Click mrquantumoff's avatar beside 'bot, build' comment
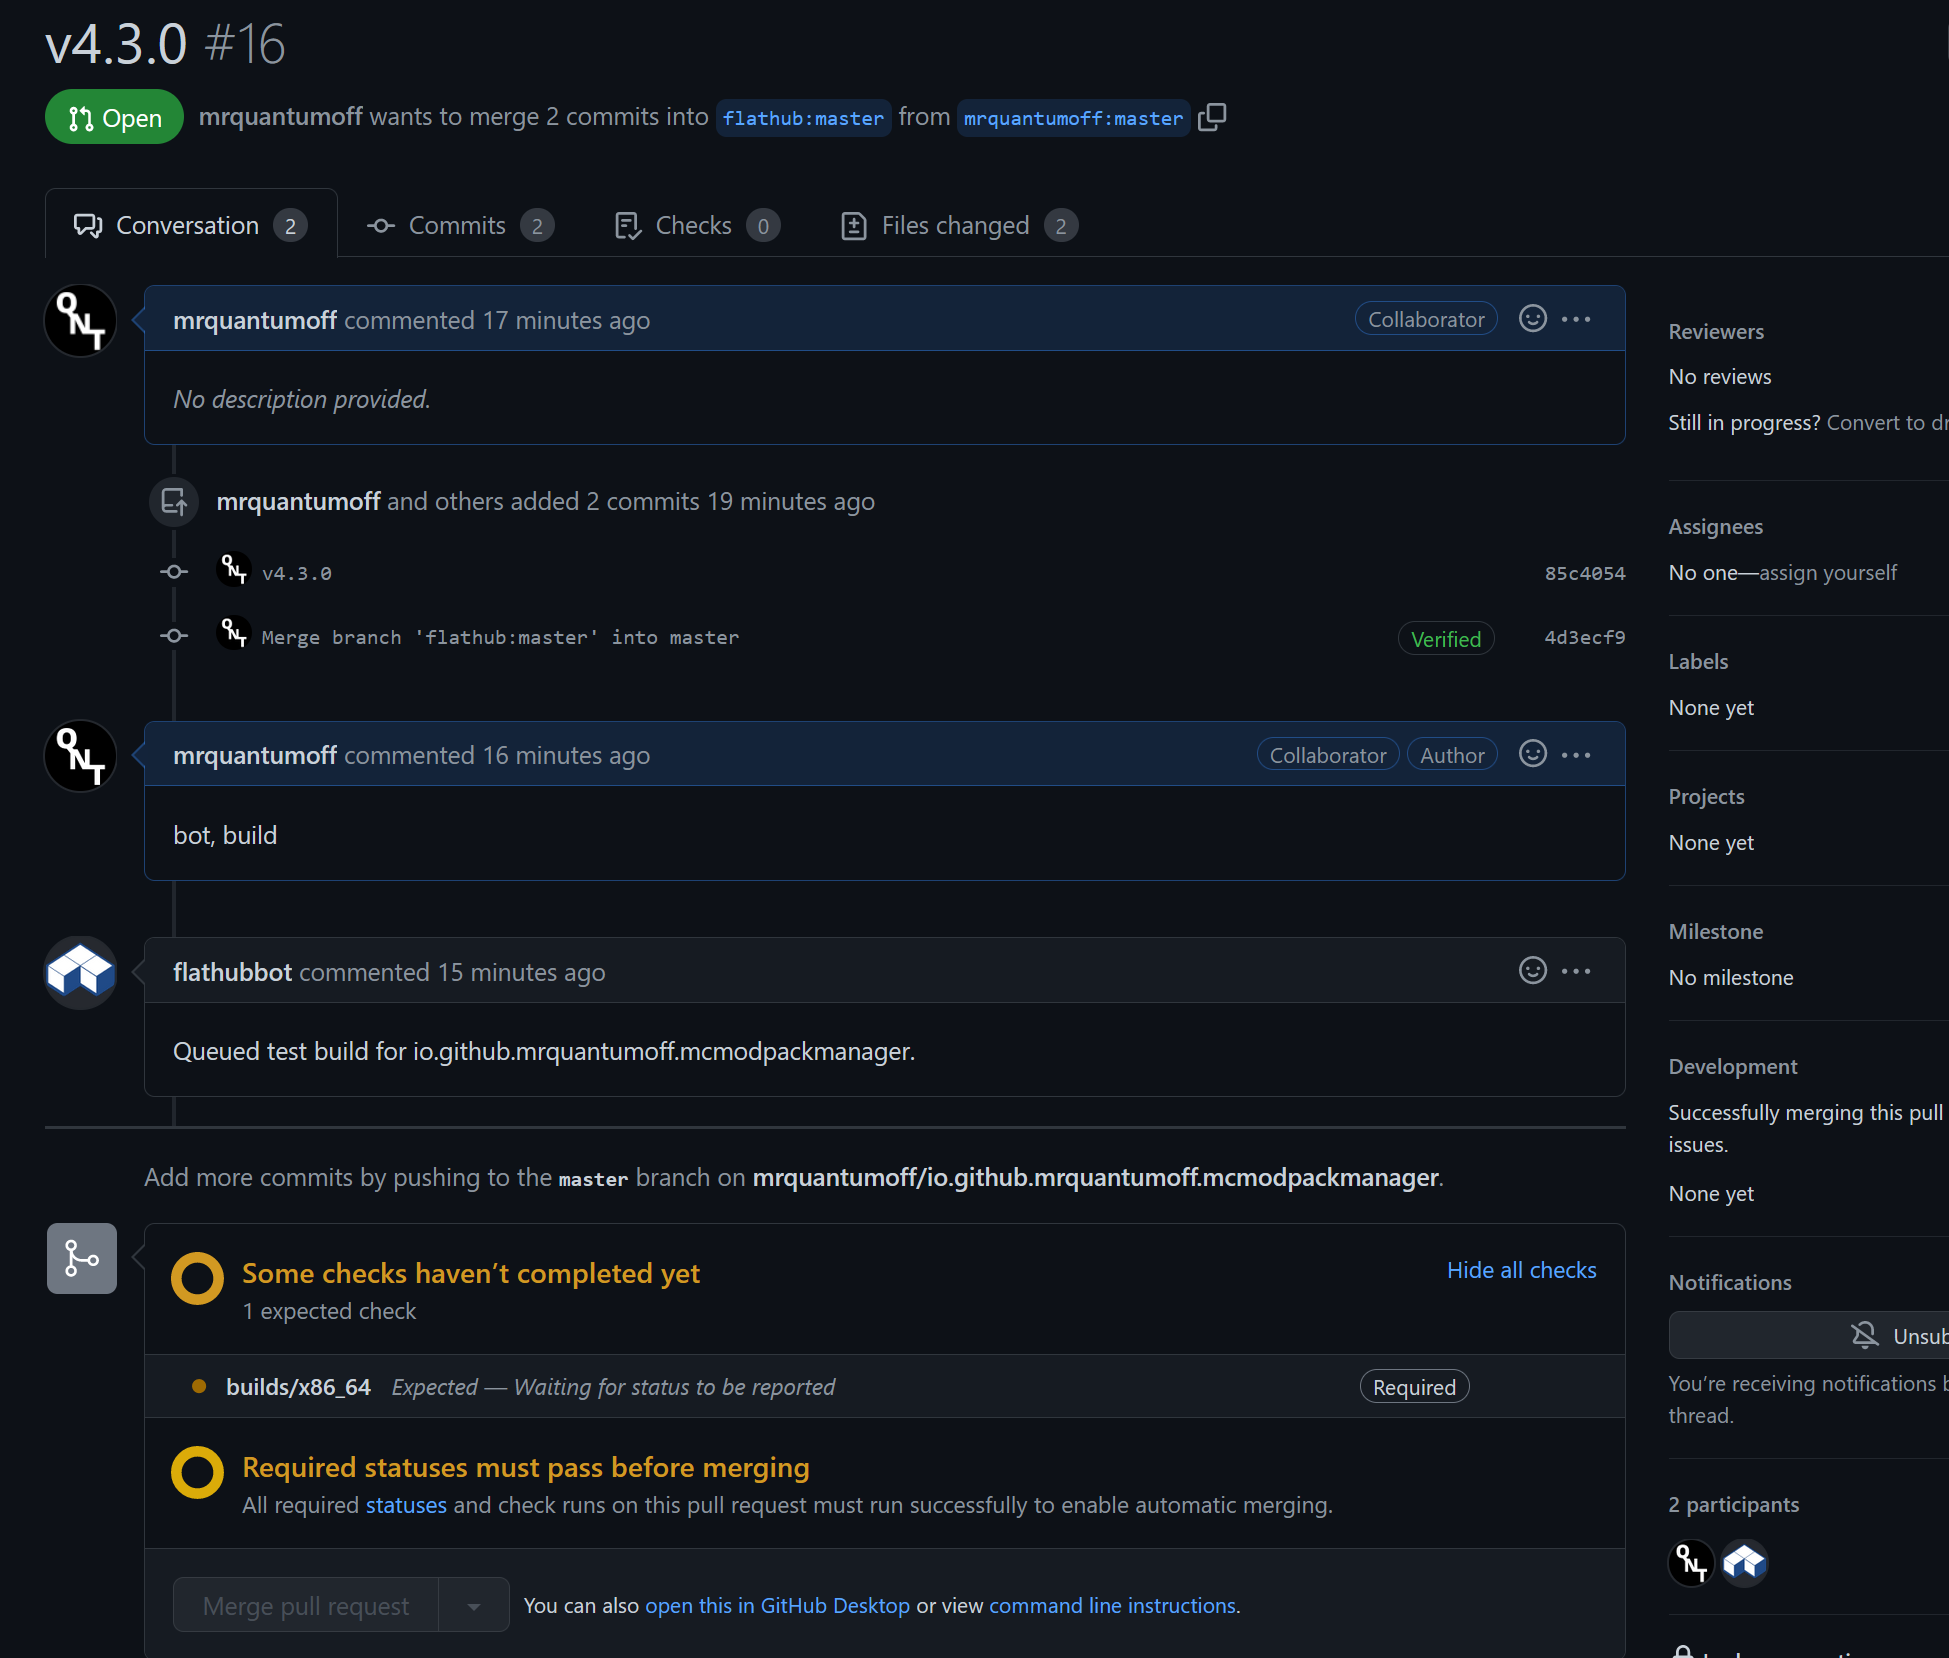Image resolution: width=1949 pixels, height=1658 pixels. pos(79,756)
